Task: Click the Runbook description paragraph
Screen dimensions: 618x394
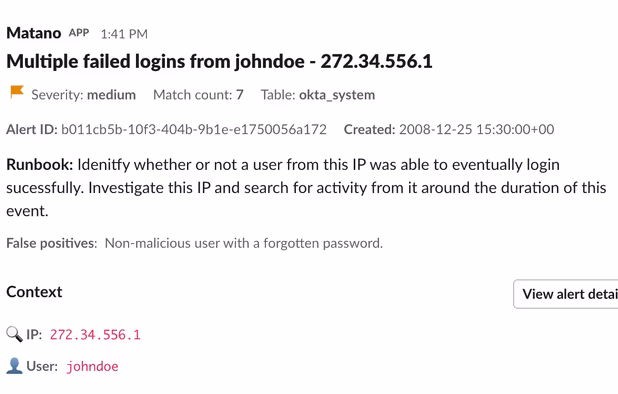Action: (x=306, y=188)
